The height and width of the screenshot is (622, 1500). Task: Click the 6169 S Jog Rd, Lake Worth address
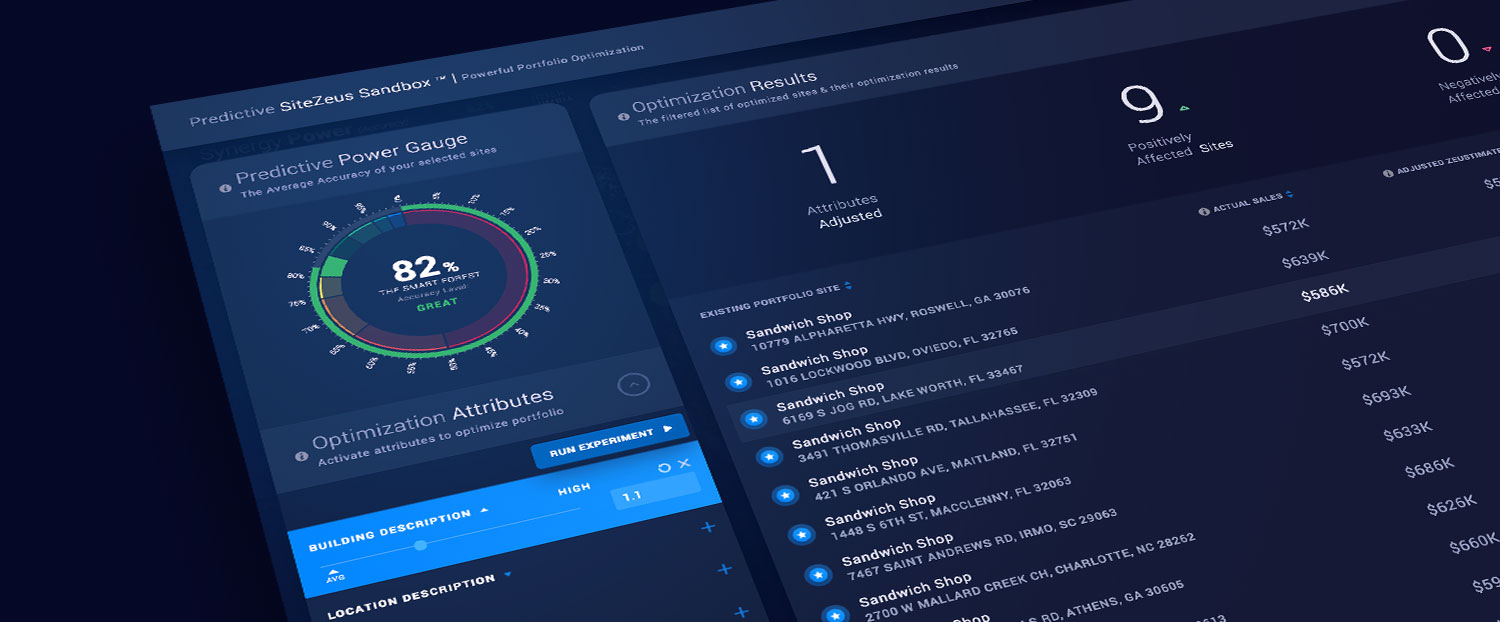[x=901, y=397]
